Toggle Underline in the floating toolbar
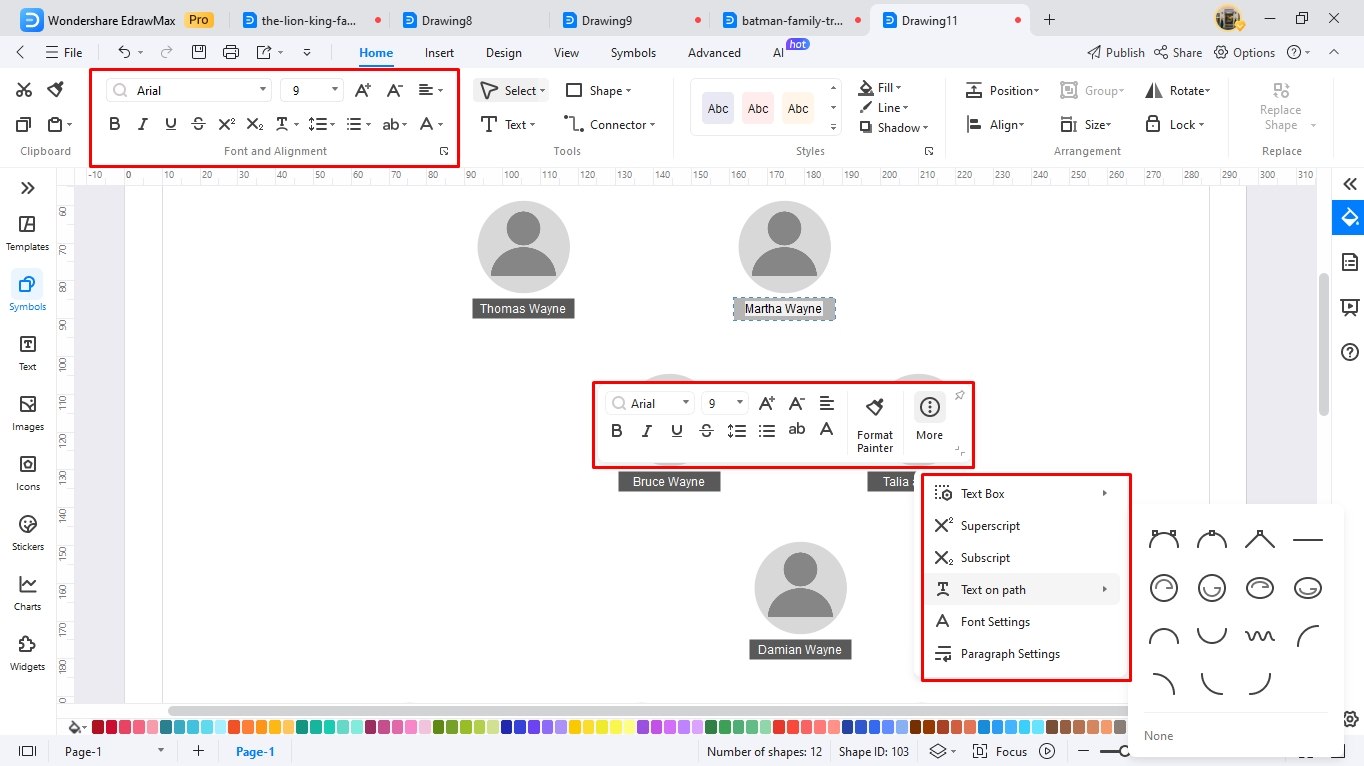Screen dimensions: 1364x766 click(x=676, y=431)
